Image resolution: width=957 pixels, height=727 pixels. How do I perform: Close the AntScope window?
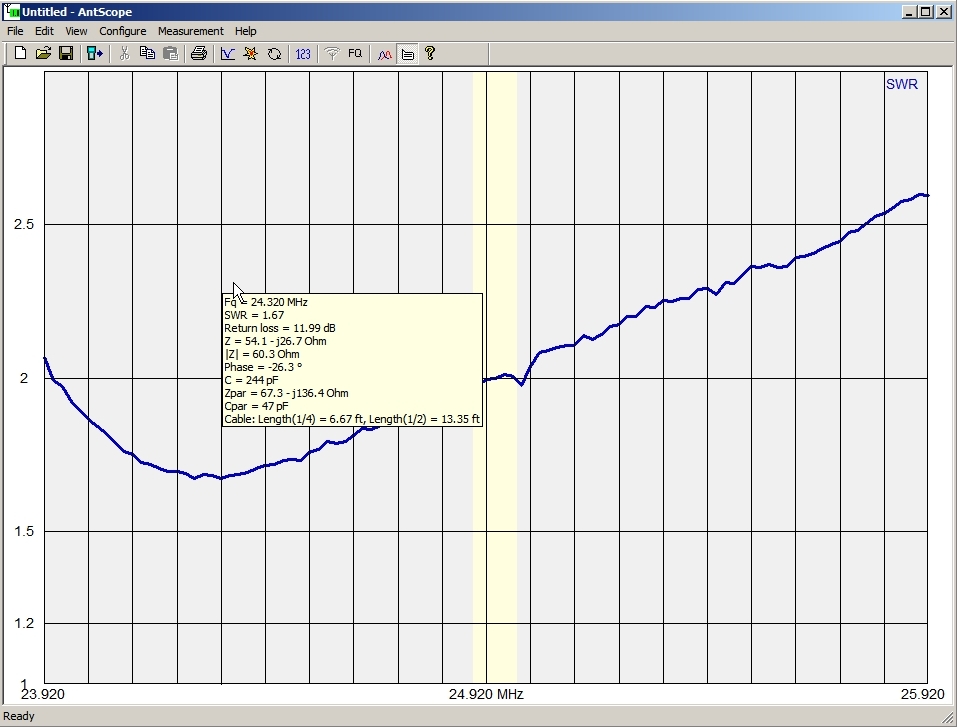coord(944,12)
